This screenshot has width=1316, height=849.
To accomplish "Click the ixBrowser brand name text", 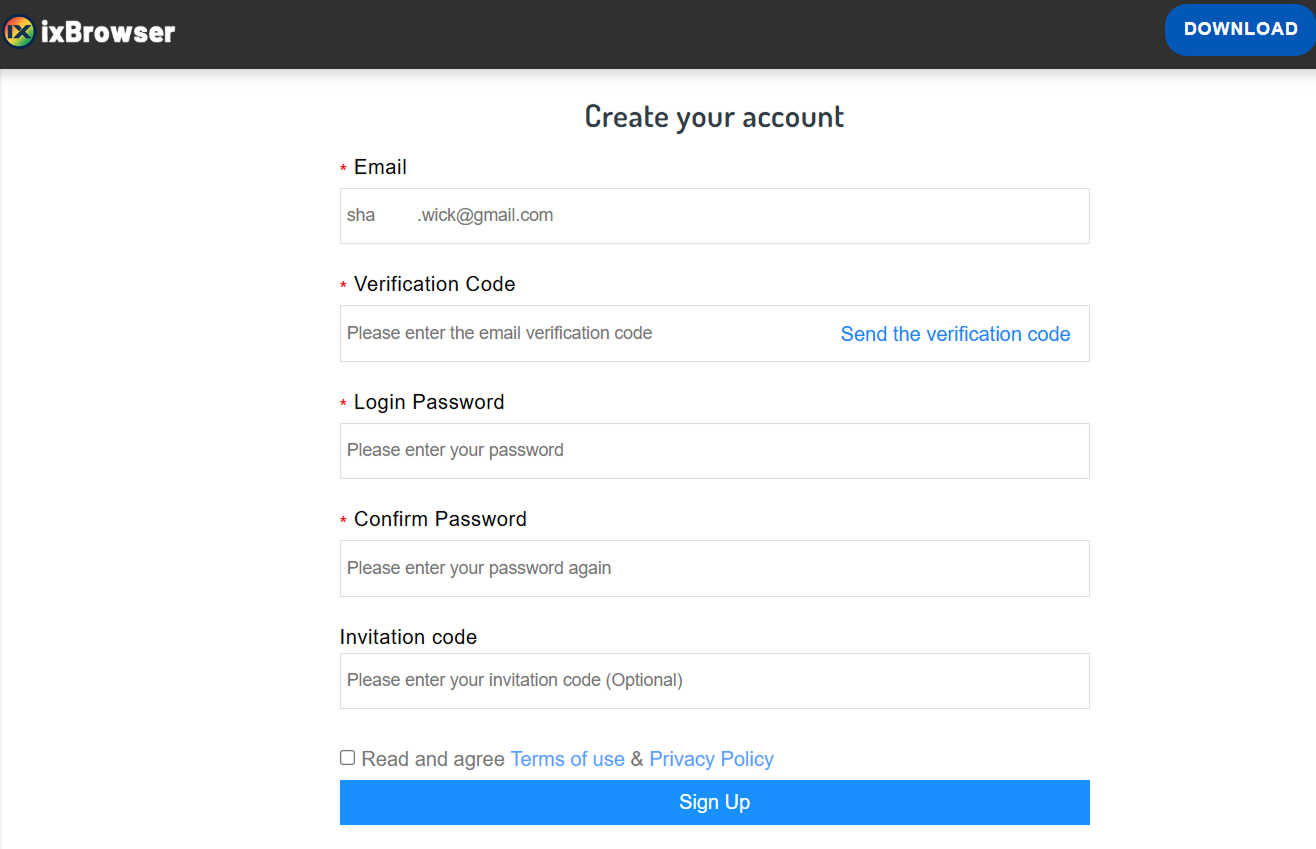I will (x=108, y=32).
